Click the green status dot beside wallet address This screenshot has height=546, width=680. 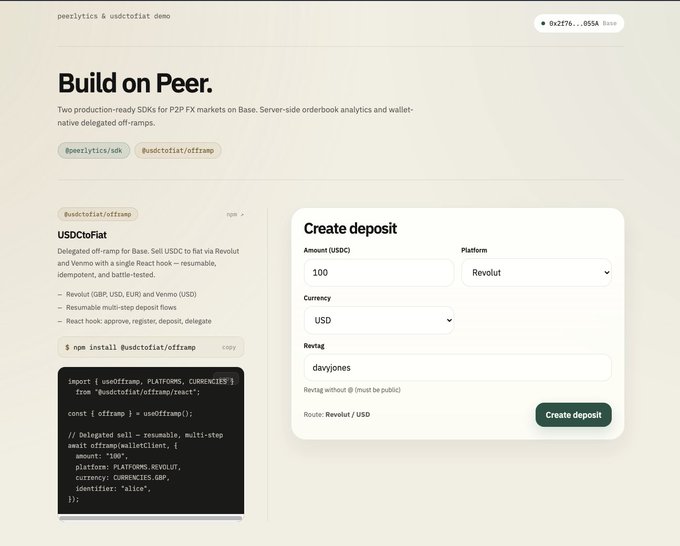(543, 23)
